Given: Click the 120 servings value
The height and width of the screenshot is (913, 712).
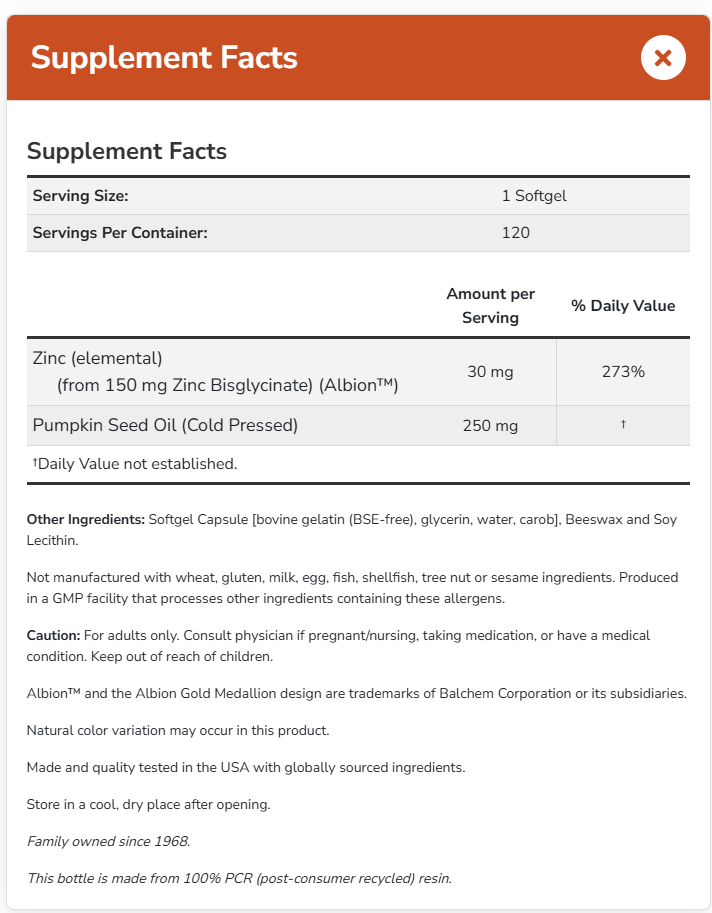Looking at the screenshot, I should [516, 233].
